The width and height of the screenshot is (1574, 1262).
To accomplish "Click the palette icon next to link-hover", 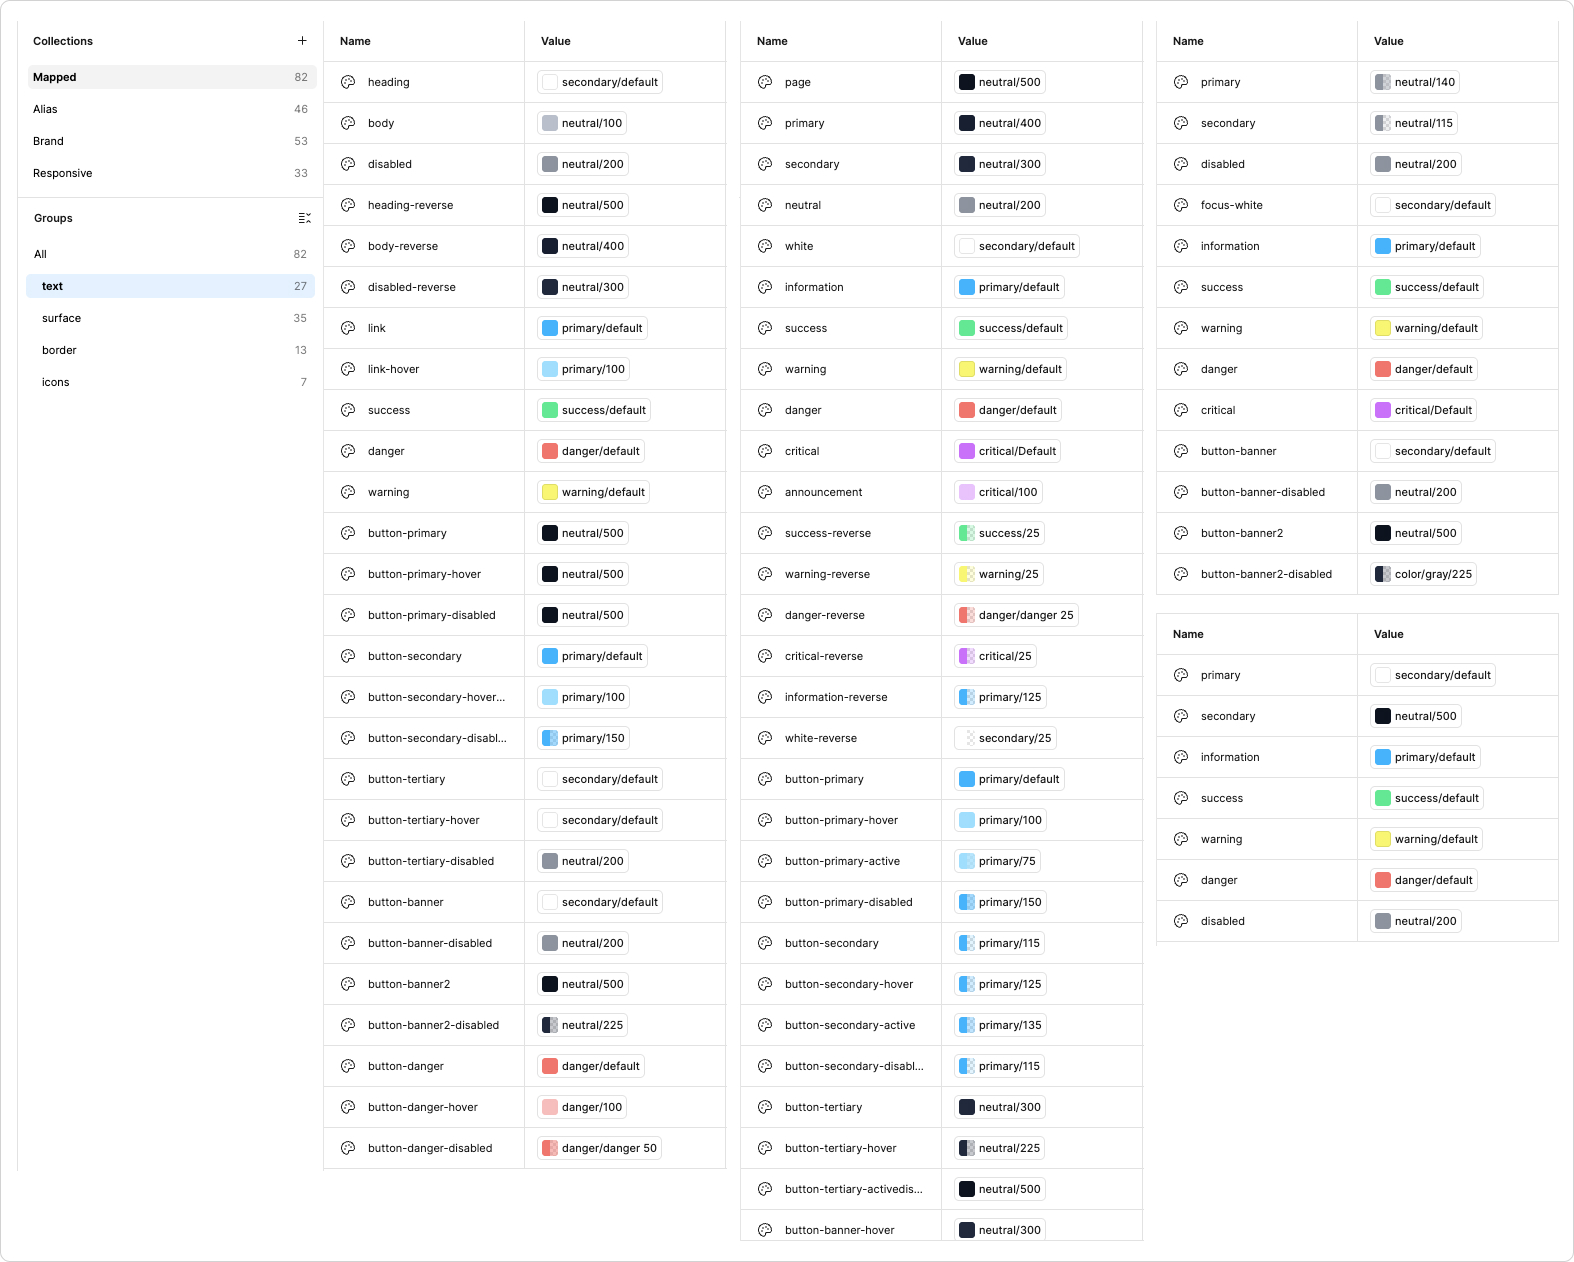I will 348,369.
